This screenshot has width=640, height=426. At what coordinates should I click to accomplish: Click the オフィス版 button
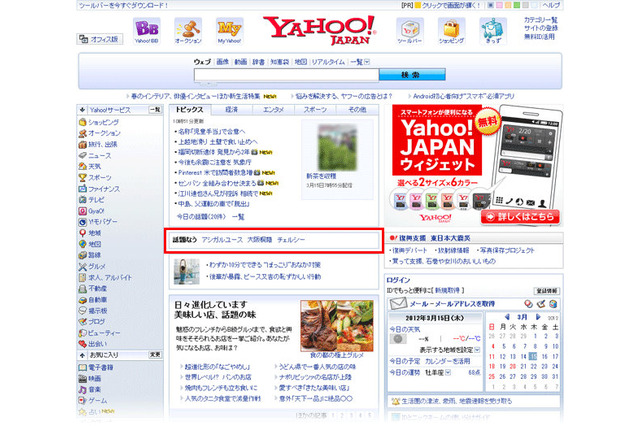[100, 39]
